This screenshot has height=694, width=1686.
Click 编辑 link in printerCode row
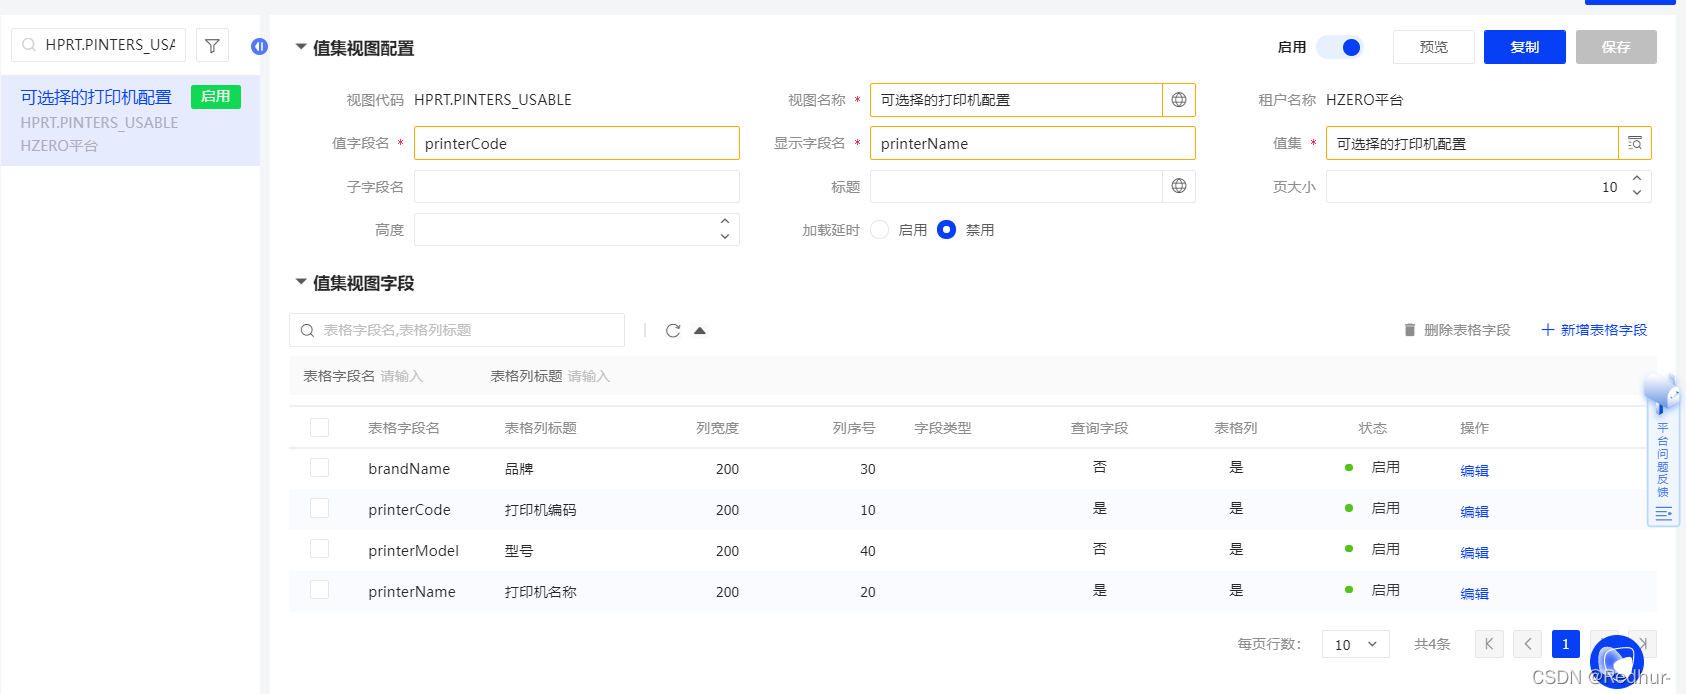point(1474,511)
